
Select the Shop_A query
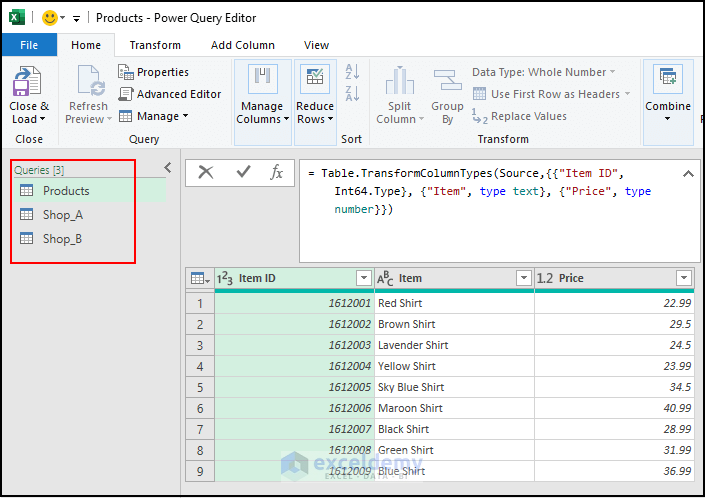pyautogui.click(x=62, y=215)
